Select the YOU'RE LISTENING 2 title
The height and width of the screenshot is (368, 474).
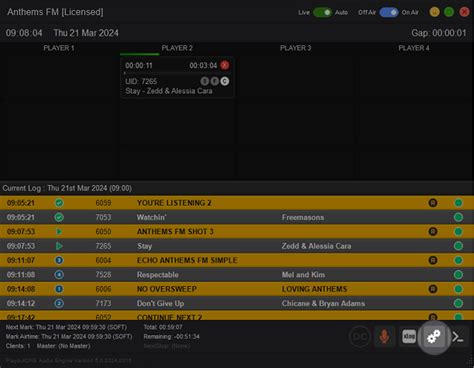click(x=174, y=203)
